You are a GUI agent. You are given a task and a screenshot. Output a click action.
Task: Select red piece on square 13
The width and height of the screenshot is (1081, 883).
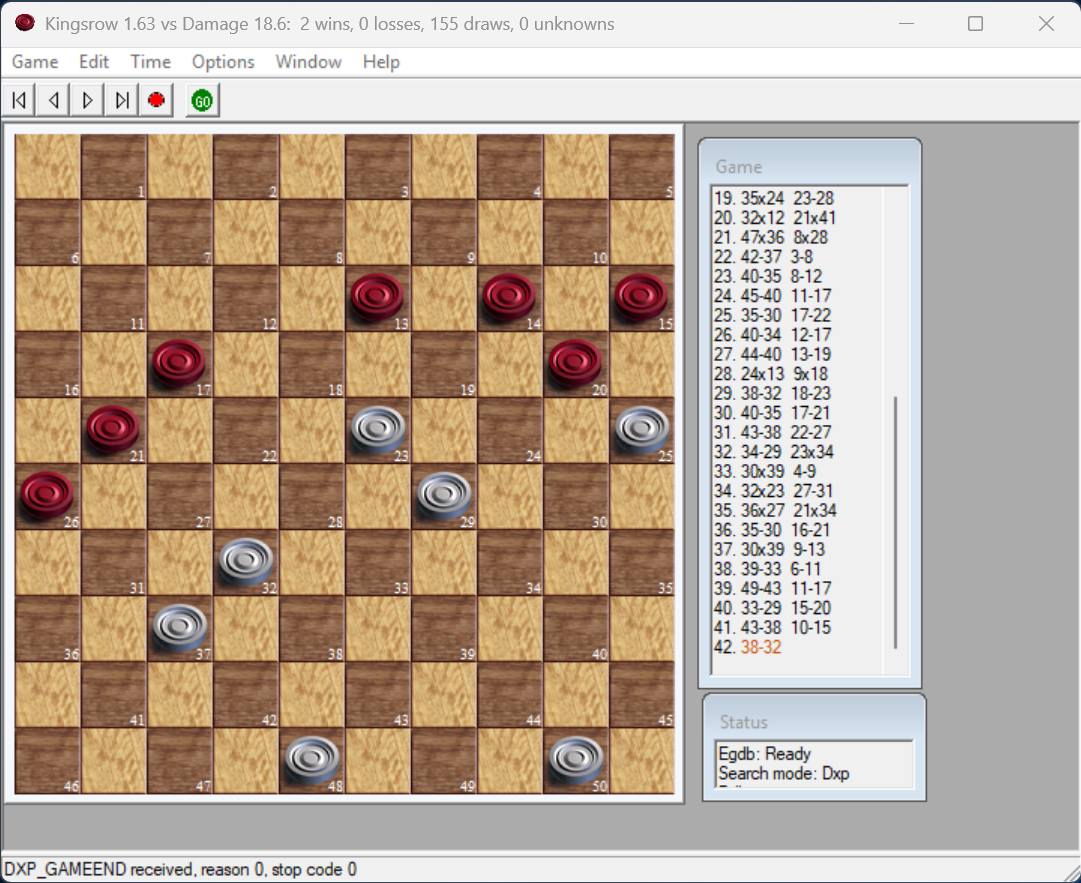[377, 298]
